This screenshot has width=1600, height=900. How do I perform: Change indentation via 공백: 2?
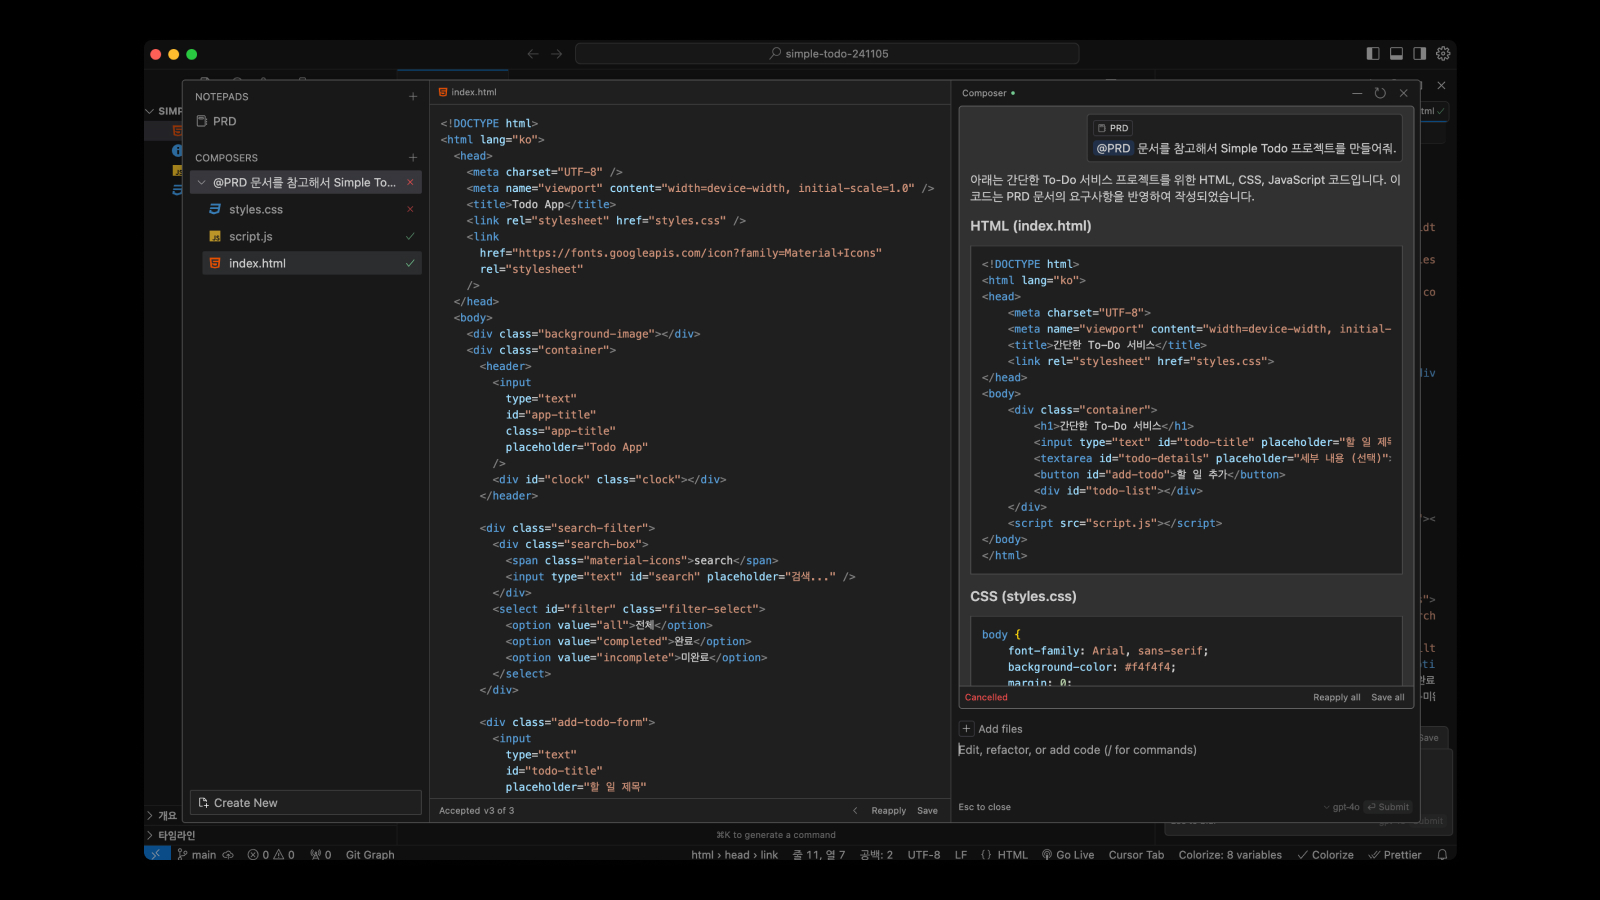pos(876,855)
